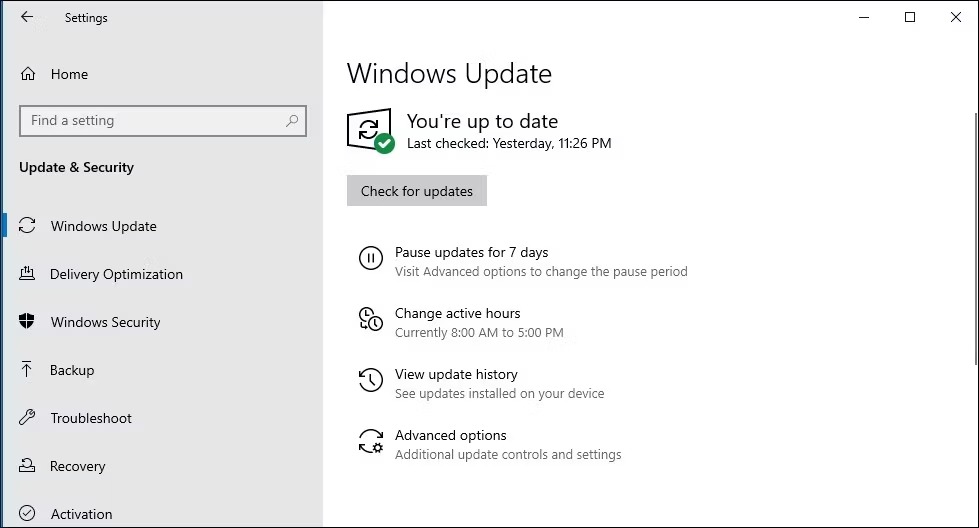Click the Backup upward arrow icon
979x528 pixels.
pos(26,369)
